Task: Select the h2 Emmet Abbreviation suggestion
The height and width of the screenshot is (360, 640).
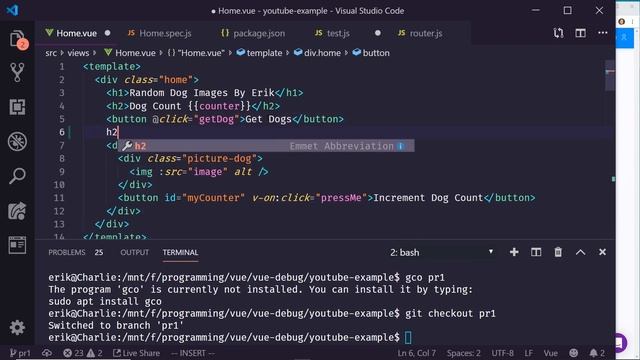Action: point(266,146)
